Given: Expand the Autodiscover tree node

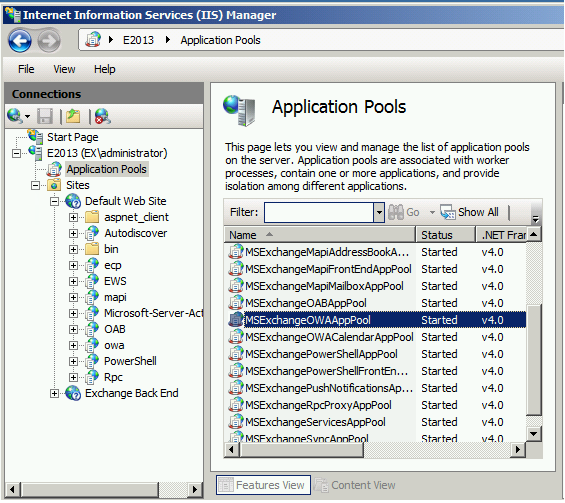Looking at the screenshot, I should click(x=73, y=233).
